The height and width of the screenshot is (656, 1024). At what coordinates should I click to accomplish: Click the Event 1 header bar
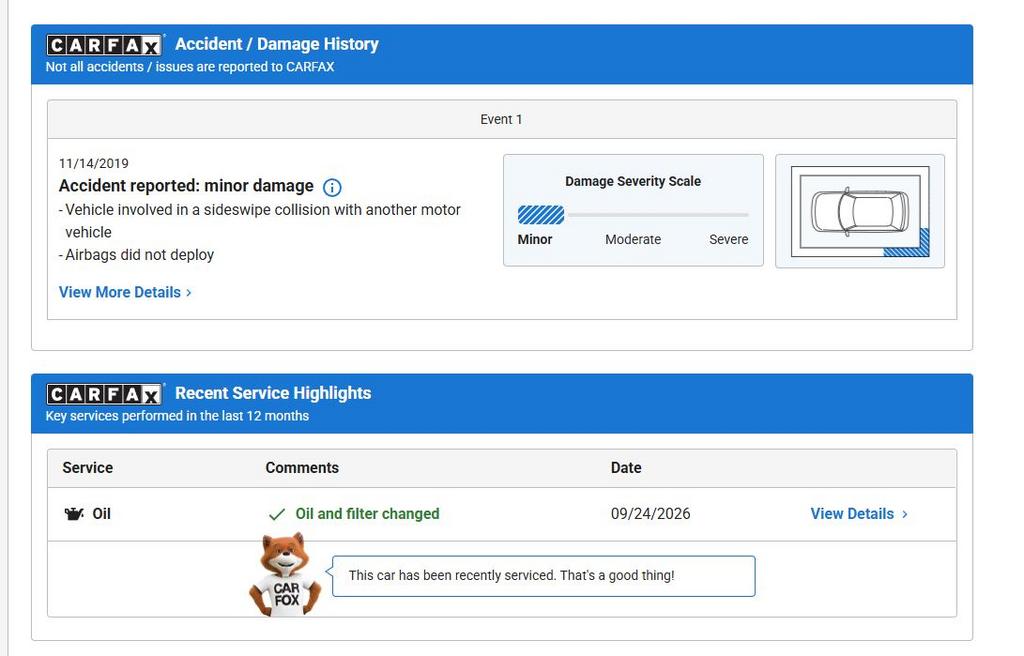click(502, 119)
